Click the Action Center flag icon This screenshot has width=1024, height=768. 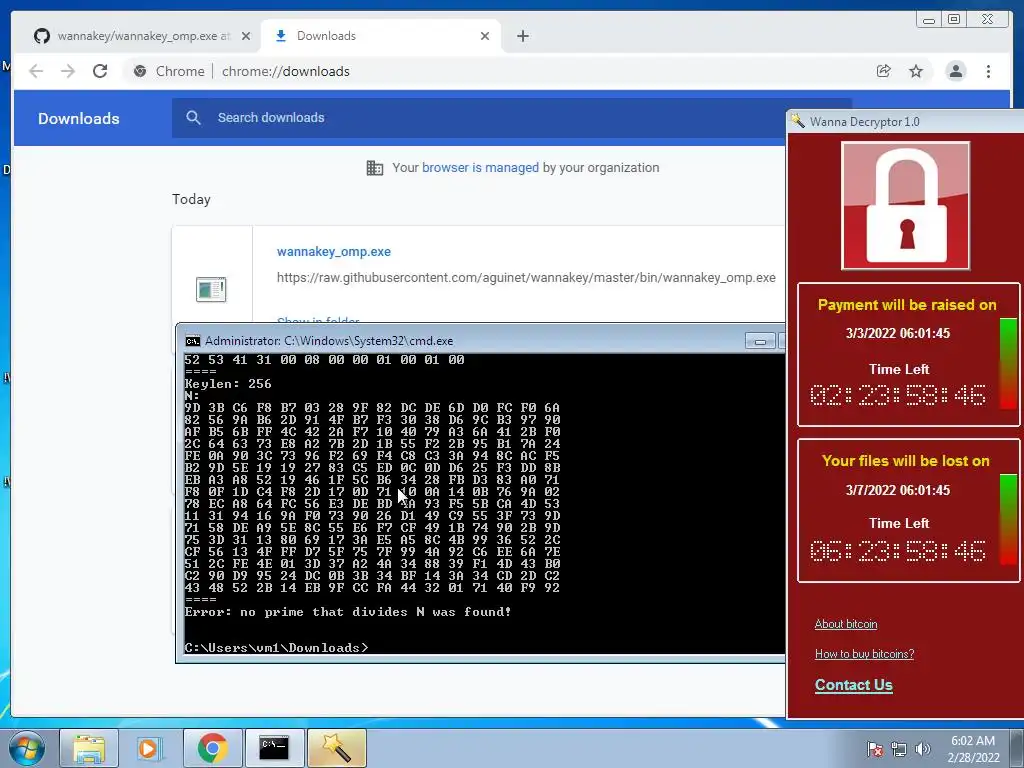pyautogui.click(x=875, y=749)
